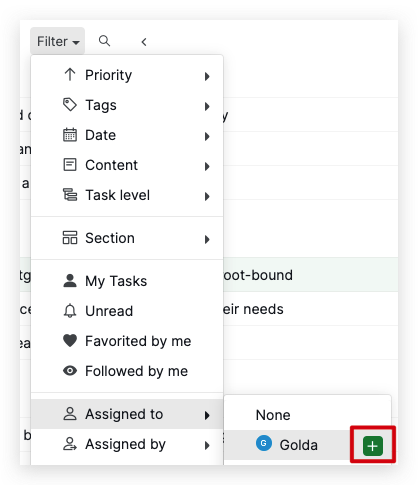
Task: Click the left chevron collapse icon
Action: click(144, 42)
